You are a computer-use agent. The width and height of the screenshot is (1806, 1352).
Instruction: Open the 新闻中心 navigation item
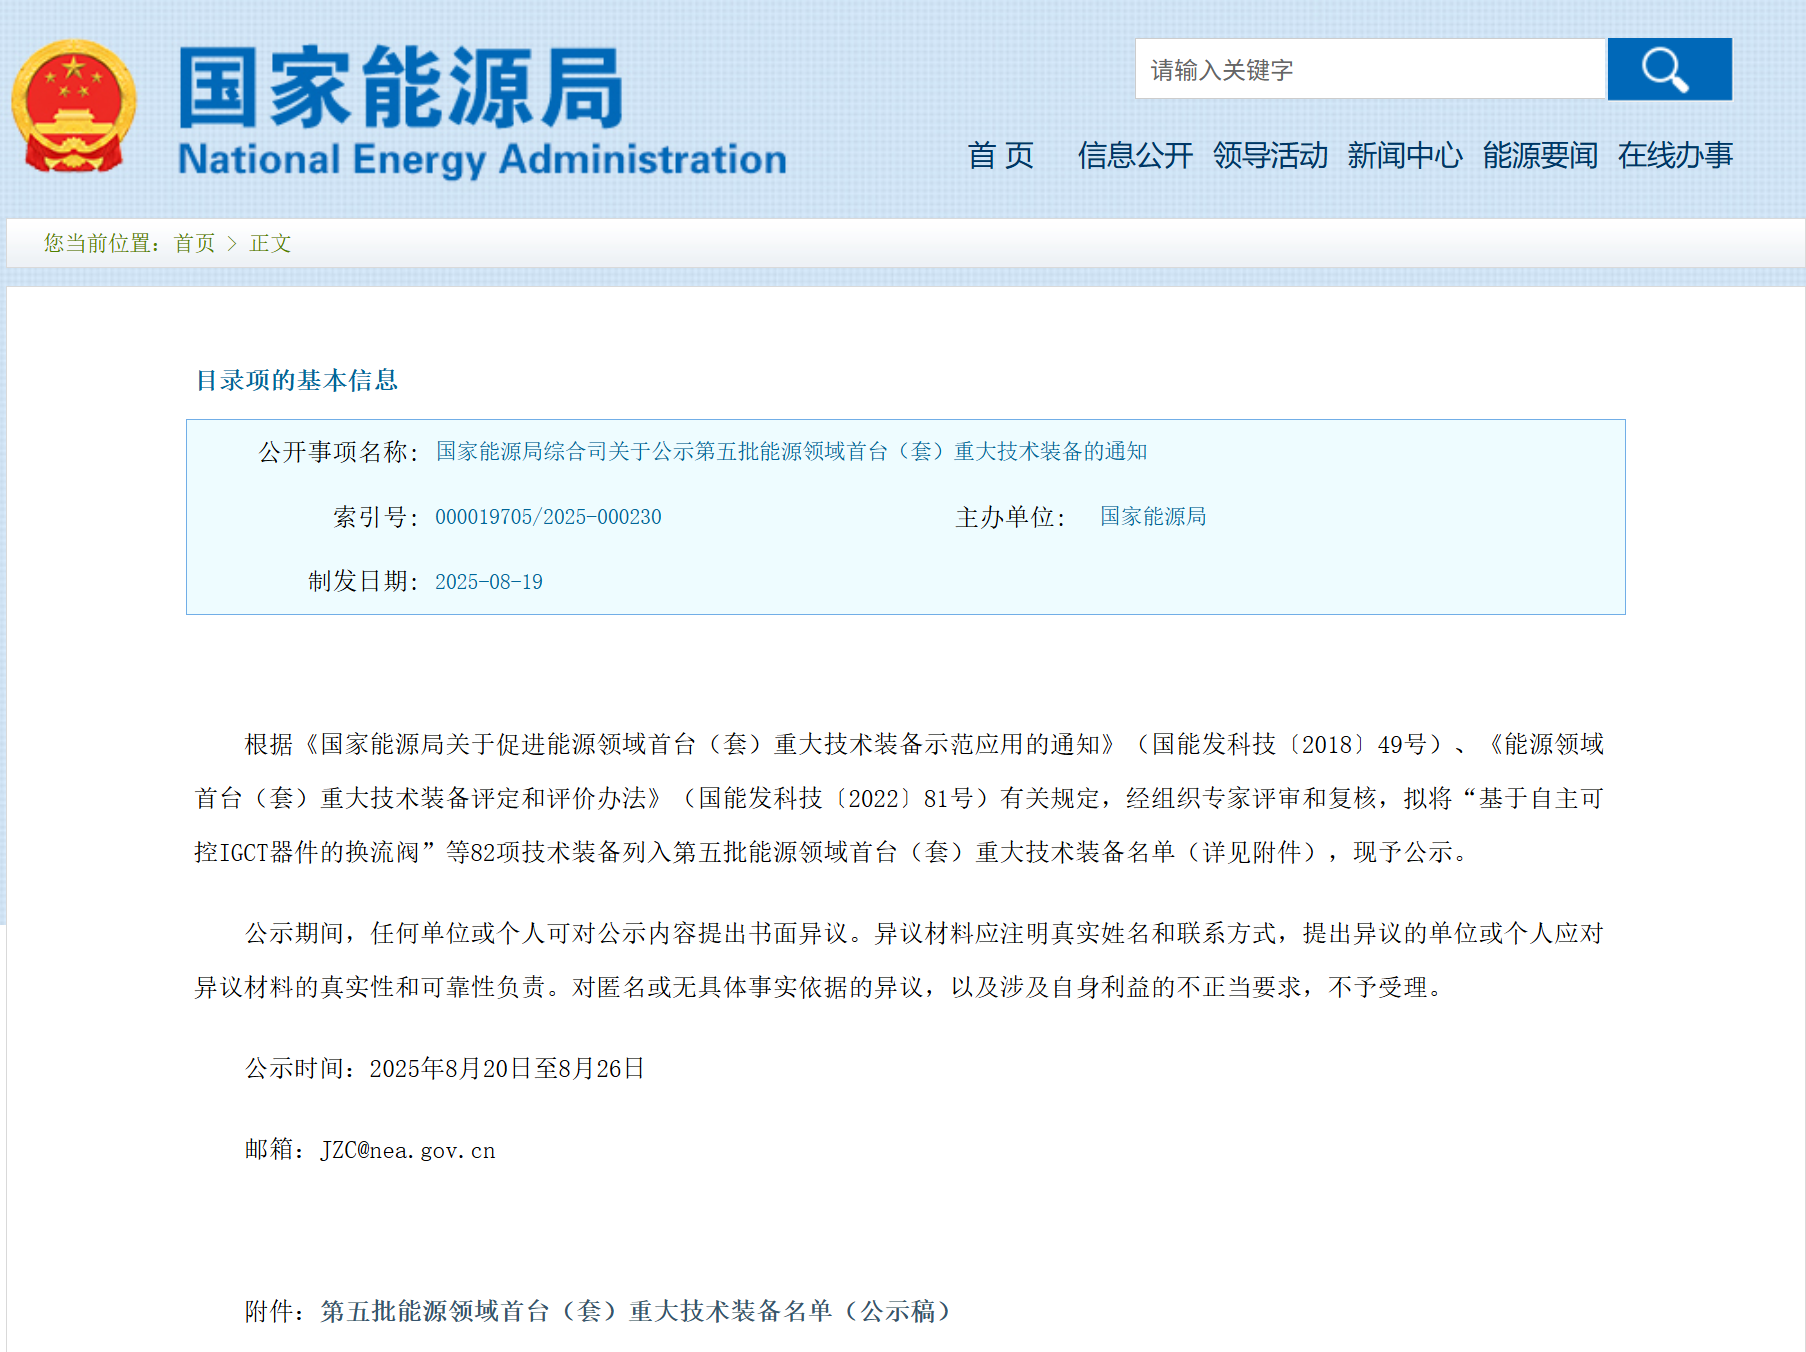[1405, 156]
